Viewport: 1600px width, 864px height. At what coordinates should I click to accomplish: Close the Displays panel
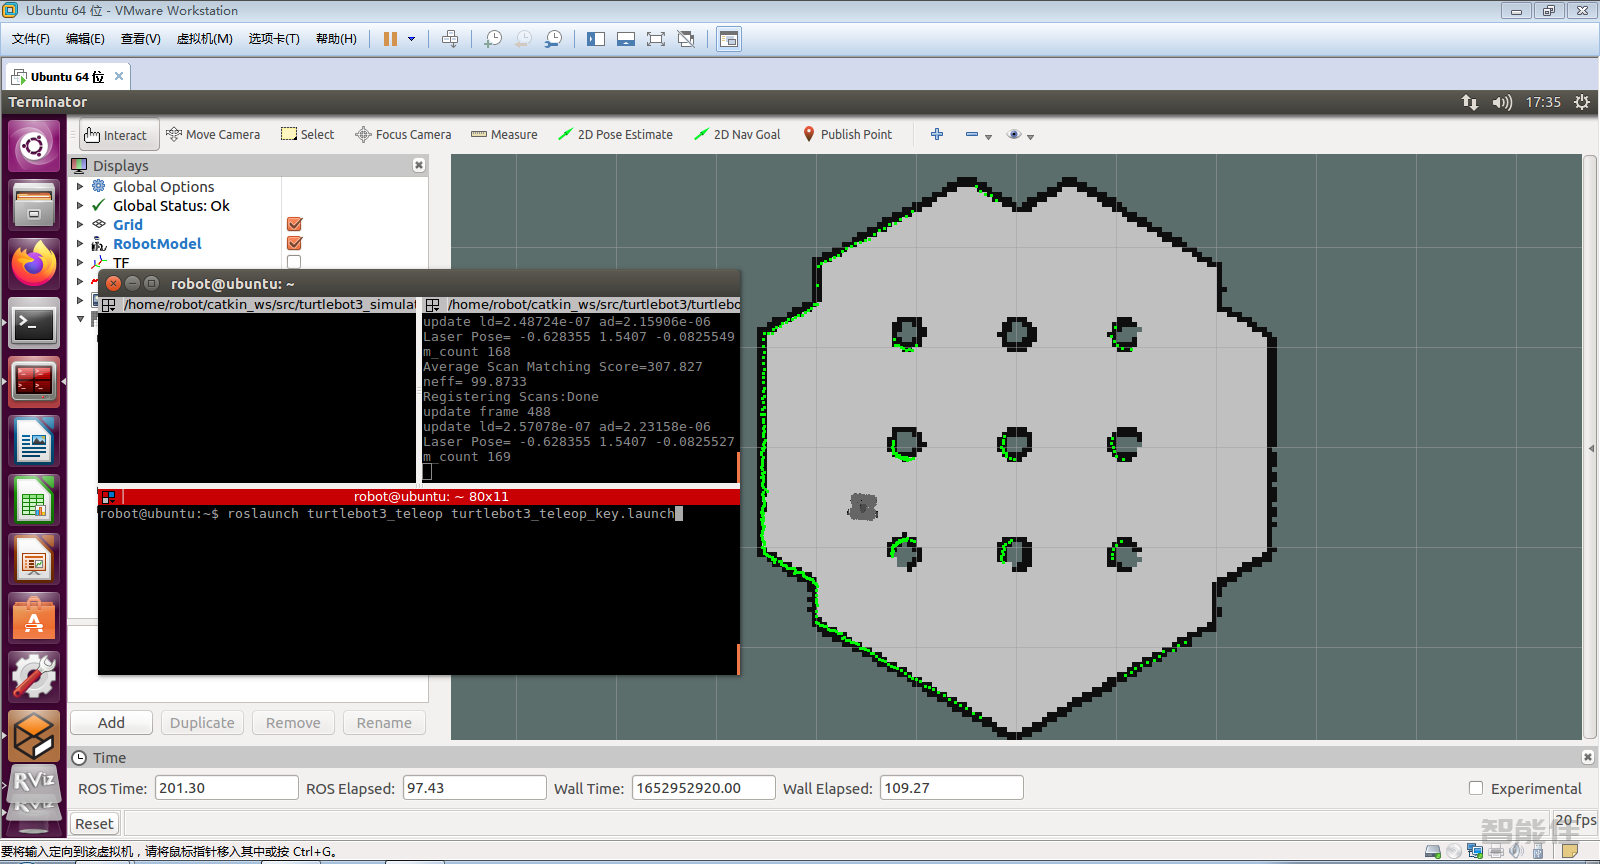(419, 165)
